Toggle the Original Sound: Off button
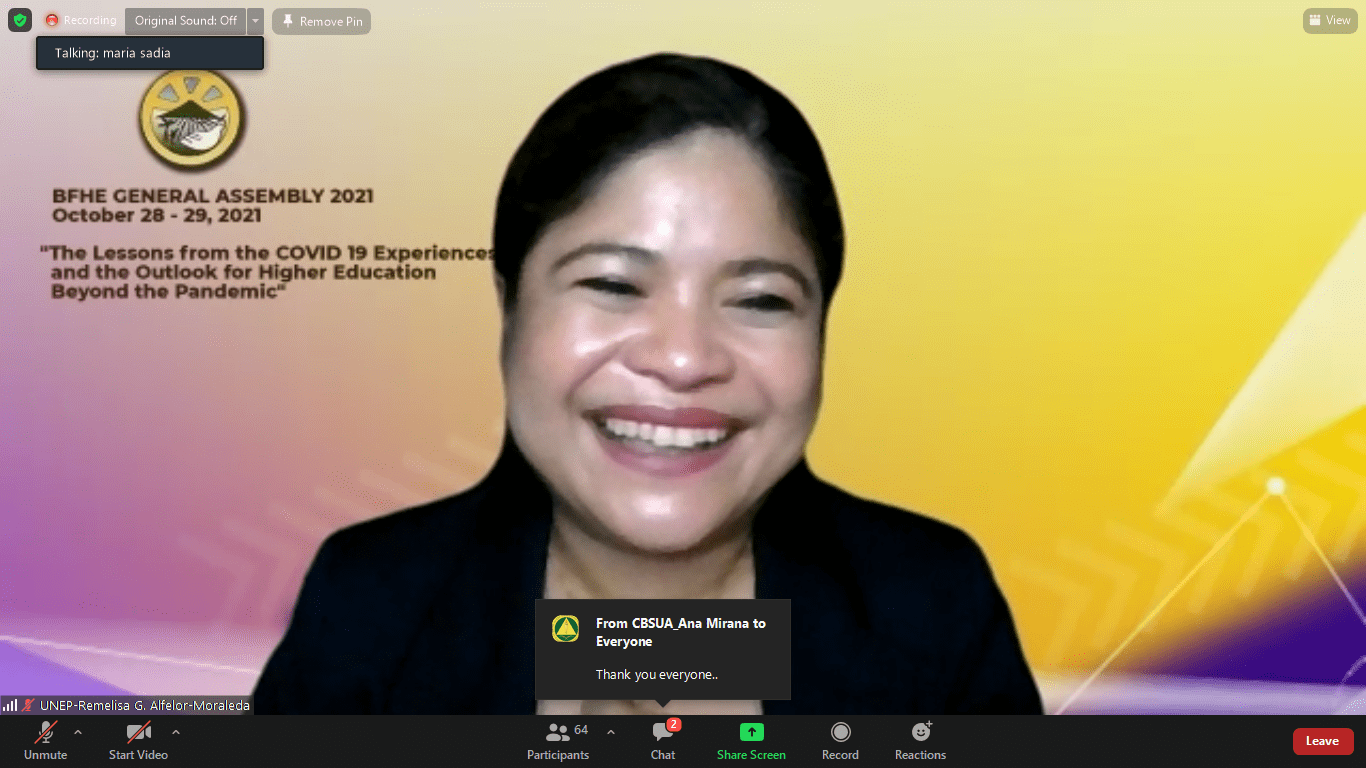1366x768 pixels. pyautogui.click(x=186, y=20)
